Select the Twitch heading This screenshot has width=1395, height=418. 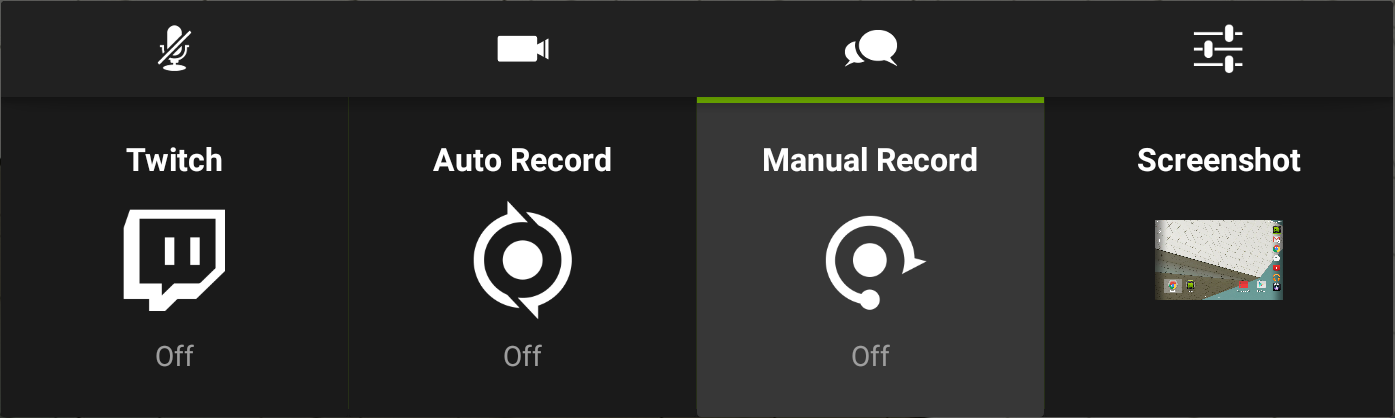(x=174, y=160)
